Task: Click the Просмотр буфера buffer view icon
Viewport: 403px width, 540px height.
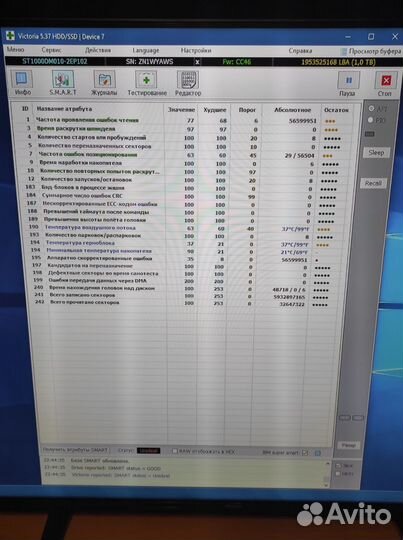Action: (343, 52)
